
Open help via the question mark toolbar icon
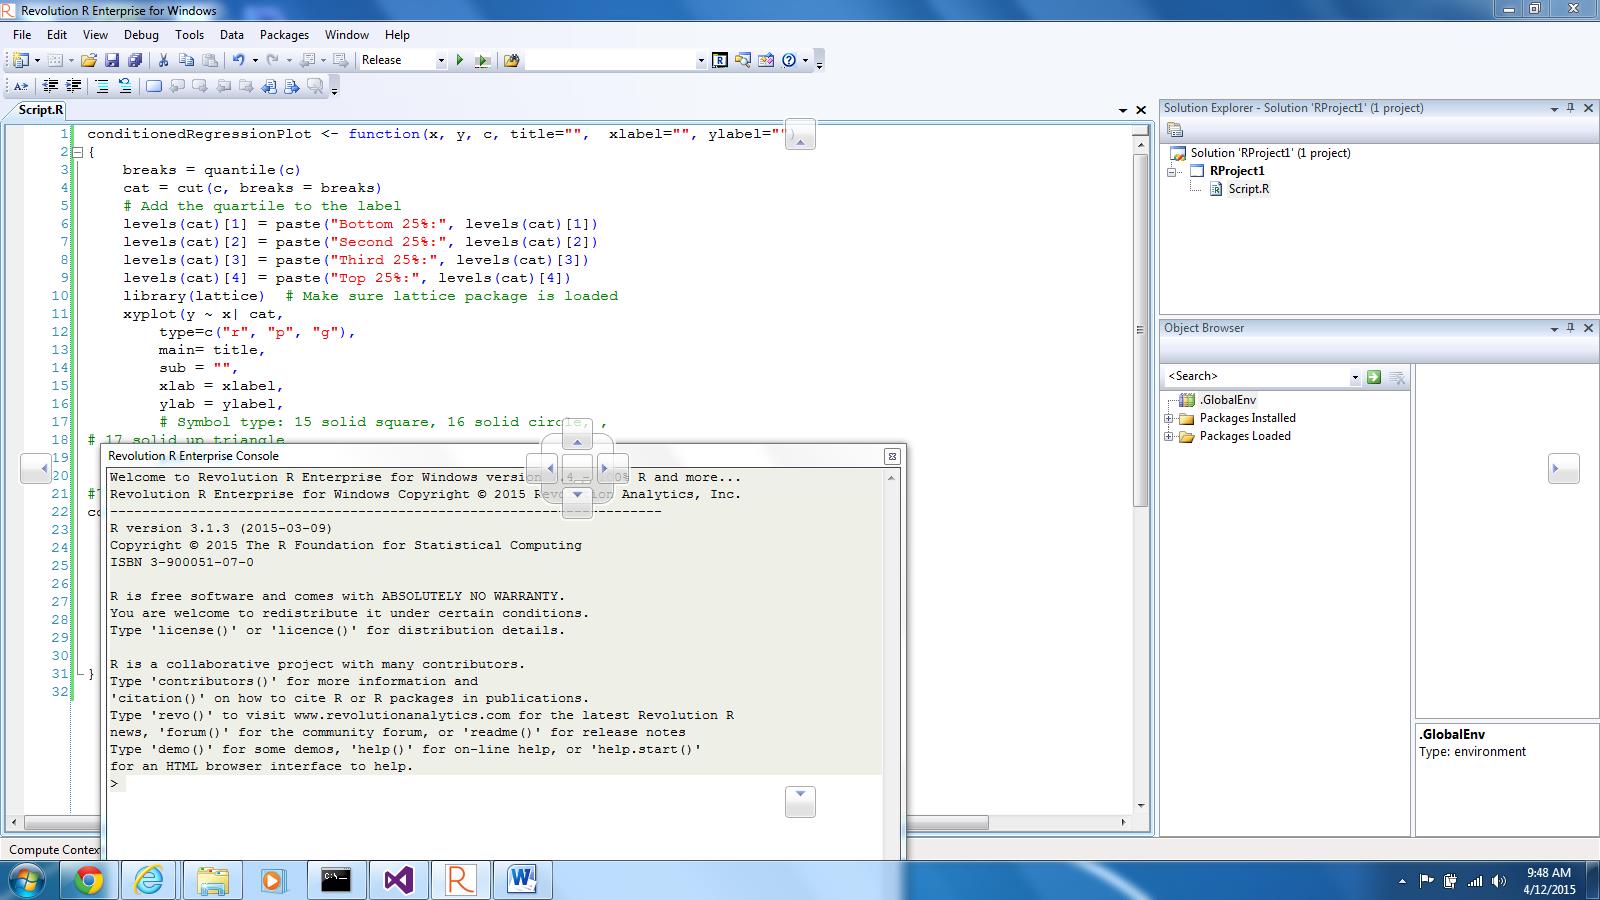789,60
